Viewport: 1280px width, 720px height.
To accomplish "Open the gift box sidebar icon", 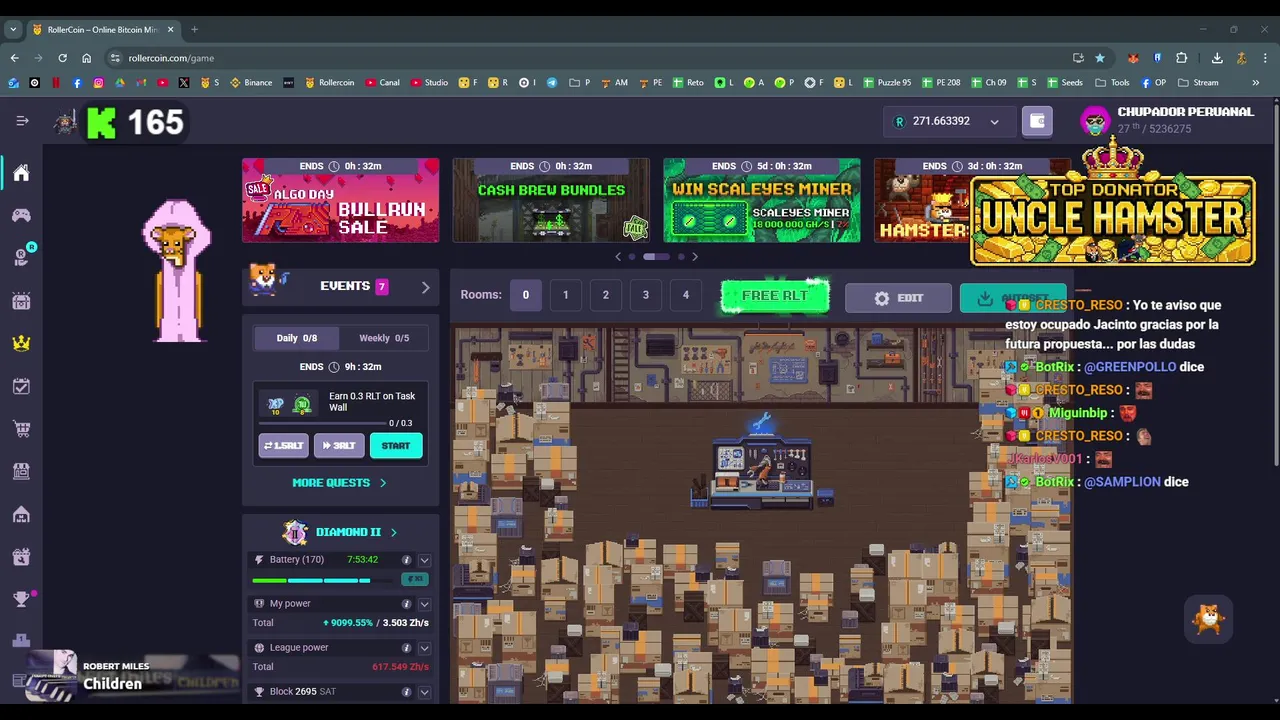I will 21,557.
